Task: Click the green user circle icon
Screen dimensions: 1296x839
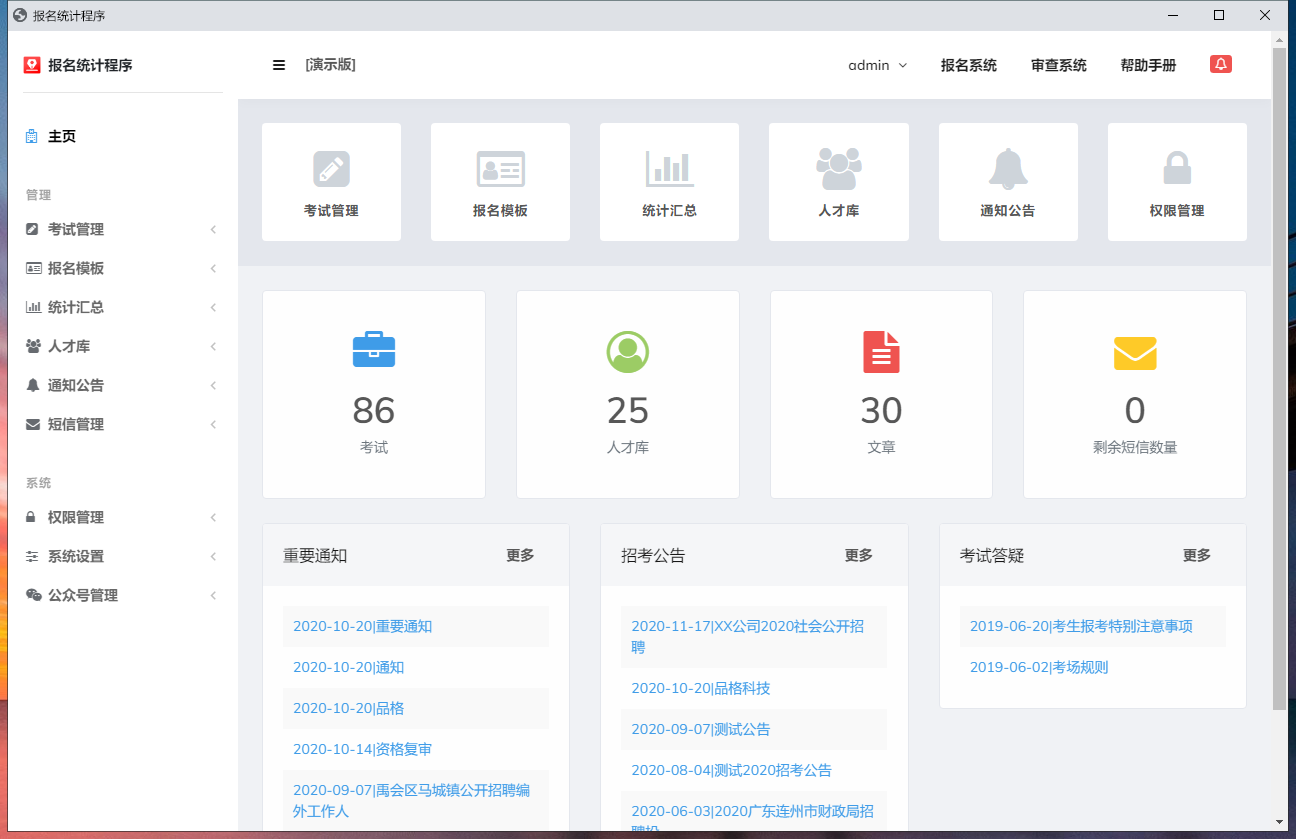Action: pos(628,352)
